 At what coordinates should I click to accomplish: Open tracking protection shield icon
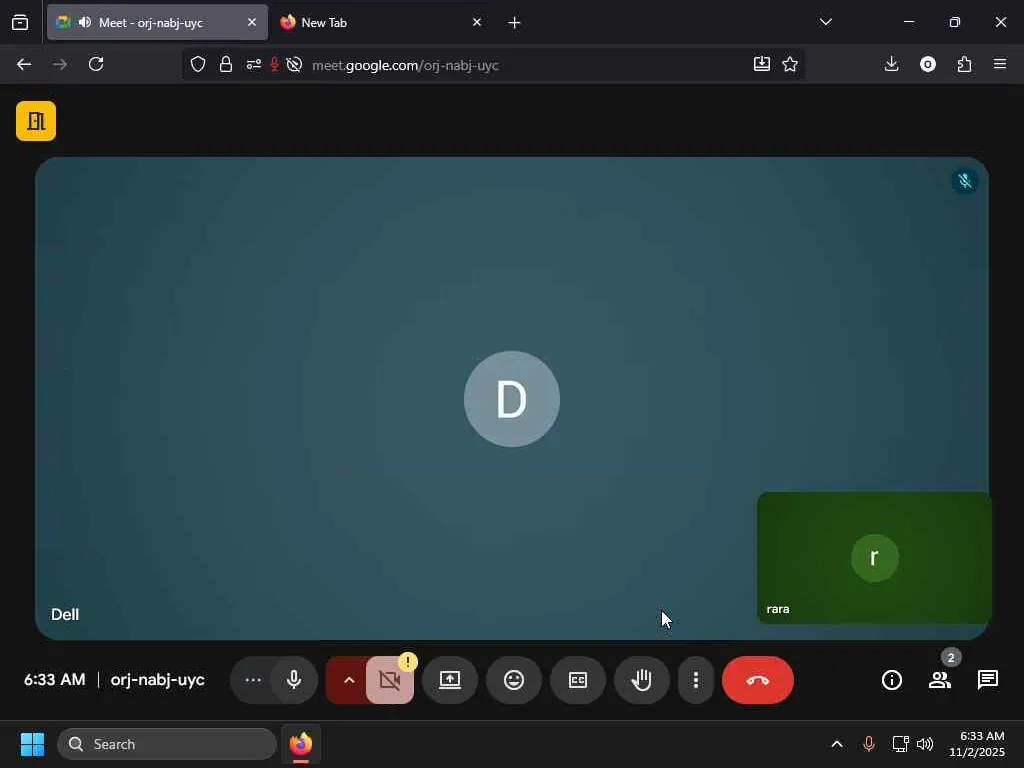click(x=198, y=64)
